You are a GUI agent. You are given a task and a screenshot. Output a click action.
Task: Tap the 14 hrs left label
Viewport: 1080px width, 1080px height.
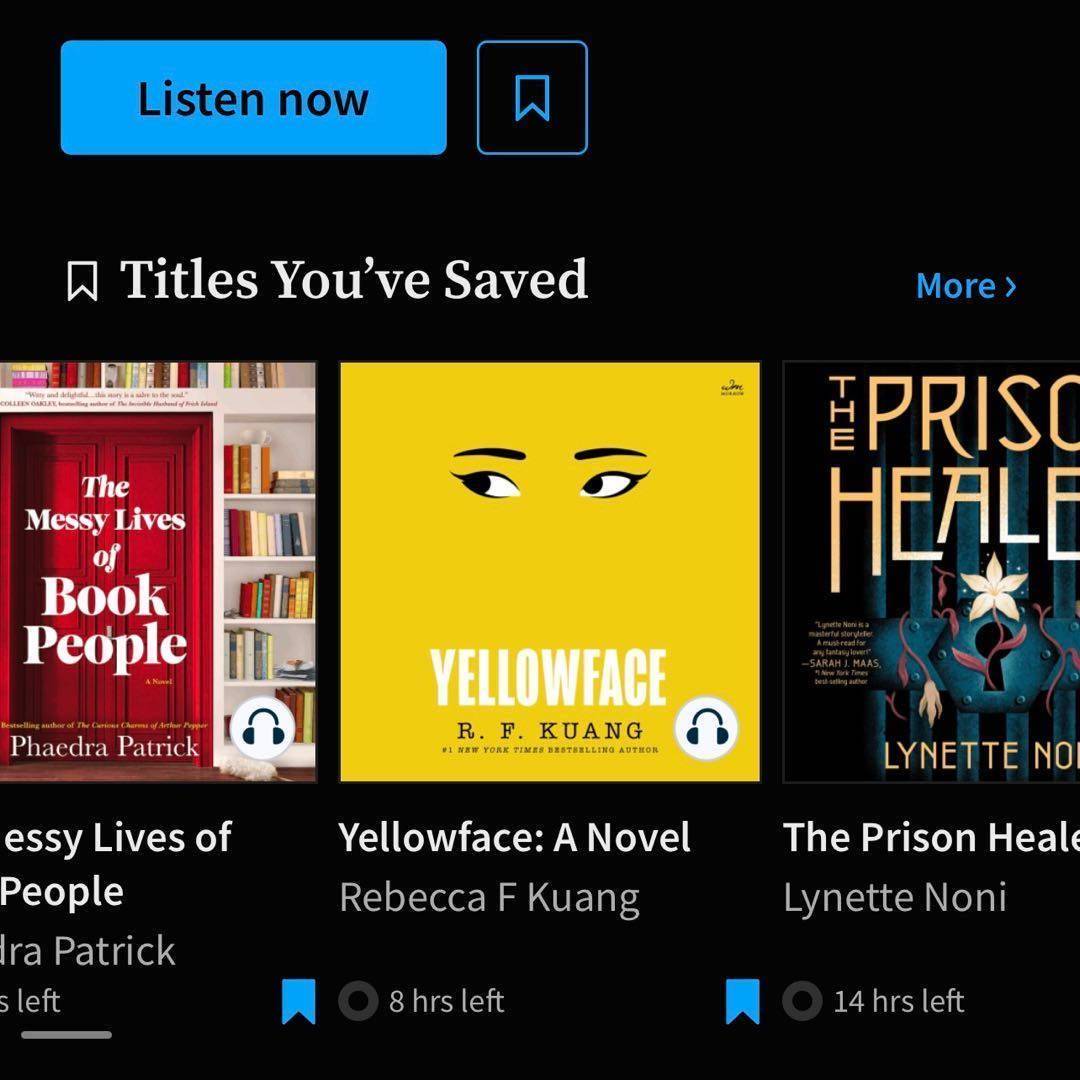tap(898, 1001)
